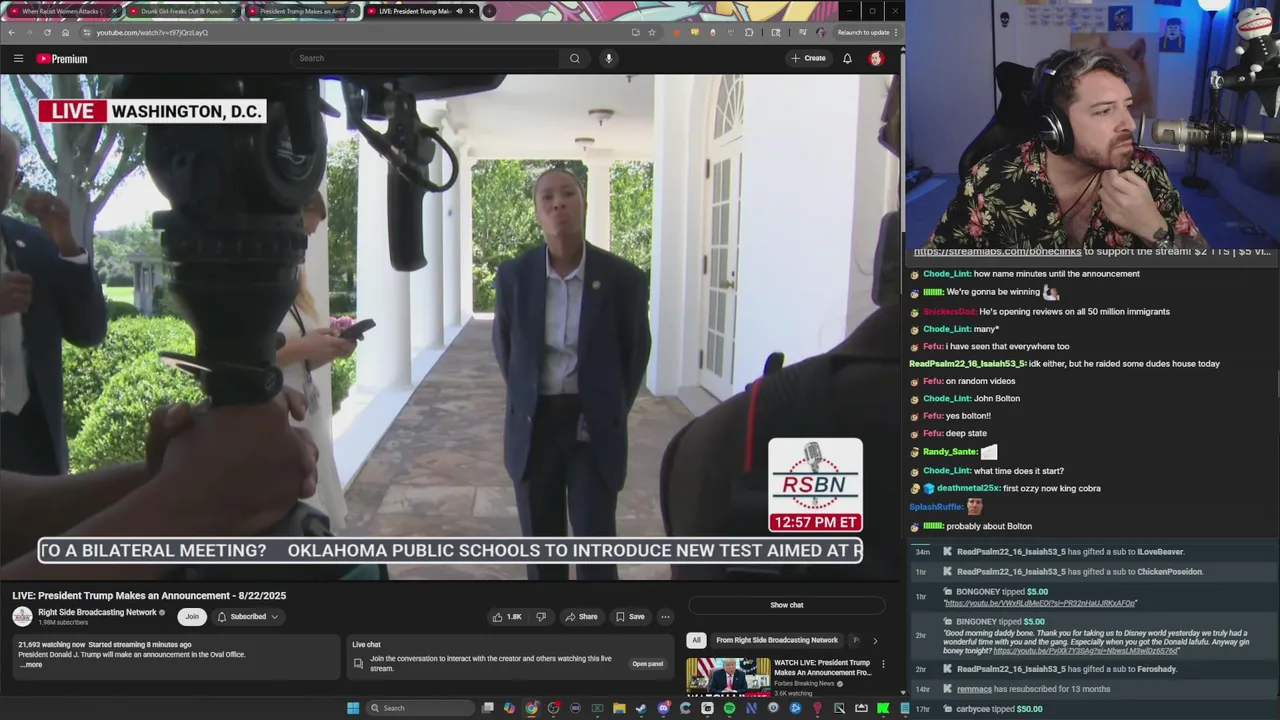
Task: Click the Create button
Action: [x=809, y=58]
